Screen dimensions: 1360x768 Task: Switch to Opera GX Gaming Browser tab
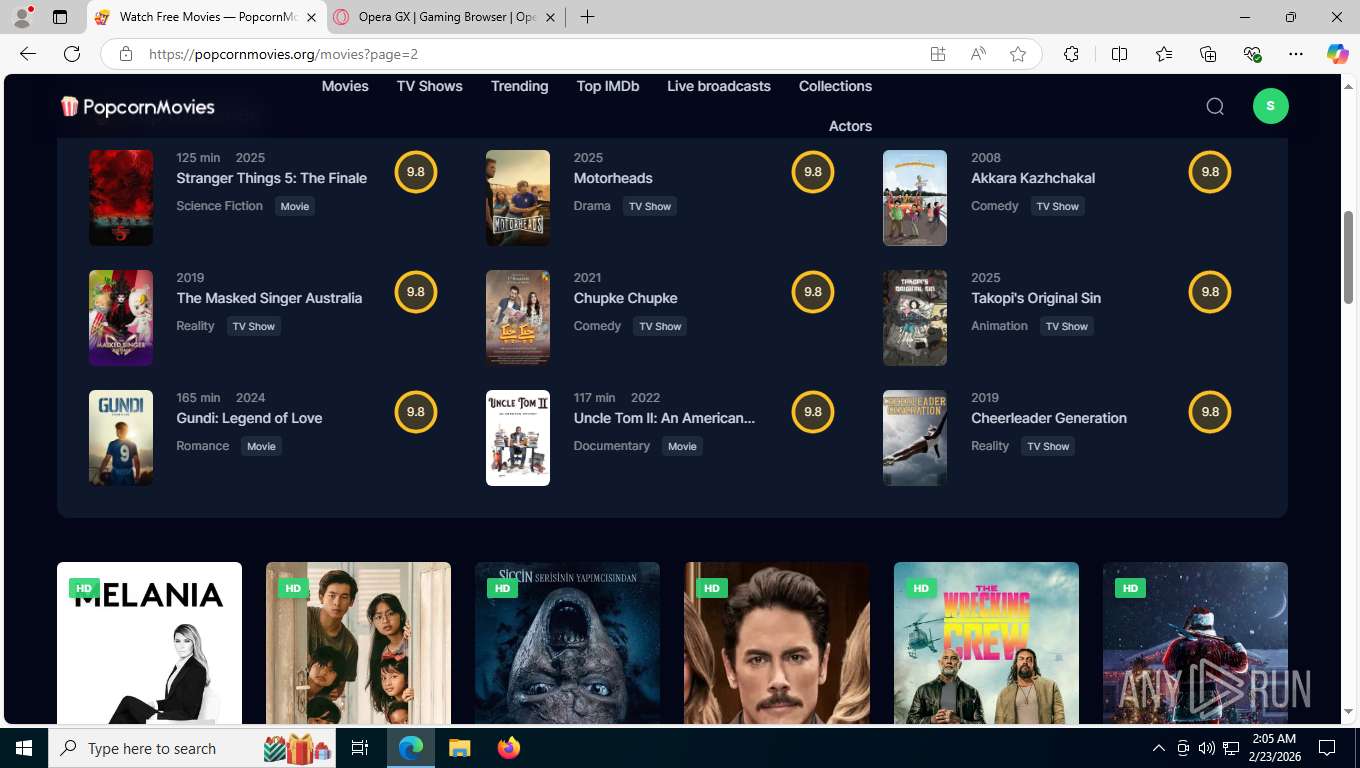(x=446, y=17)
